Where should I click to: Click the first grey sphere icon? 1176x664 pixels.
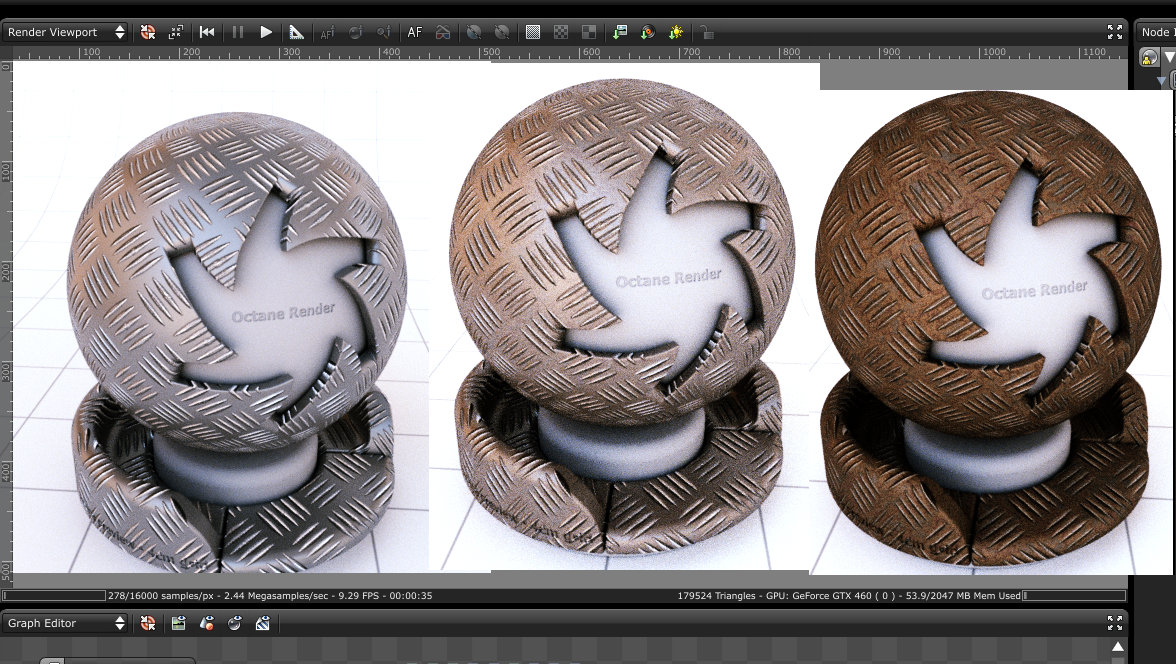click(x=474, y=32)
